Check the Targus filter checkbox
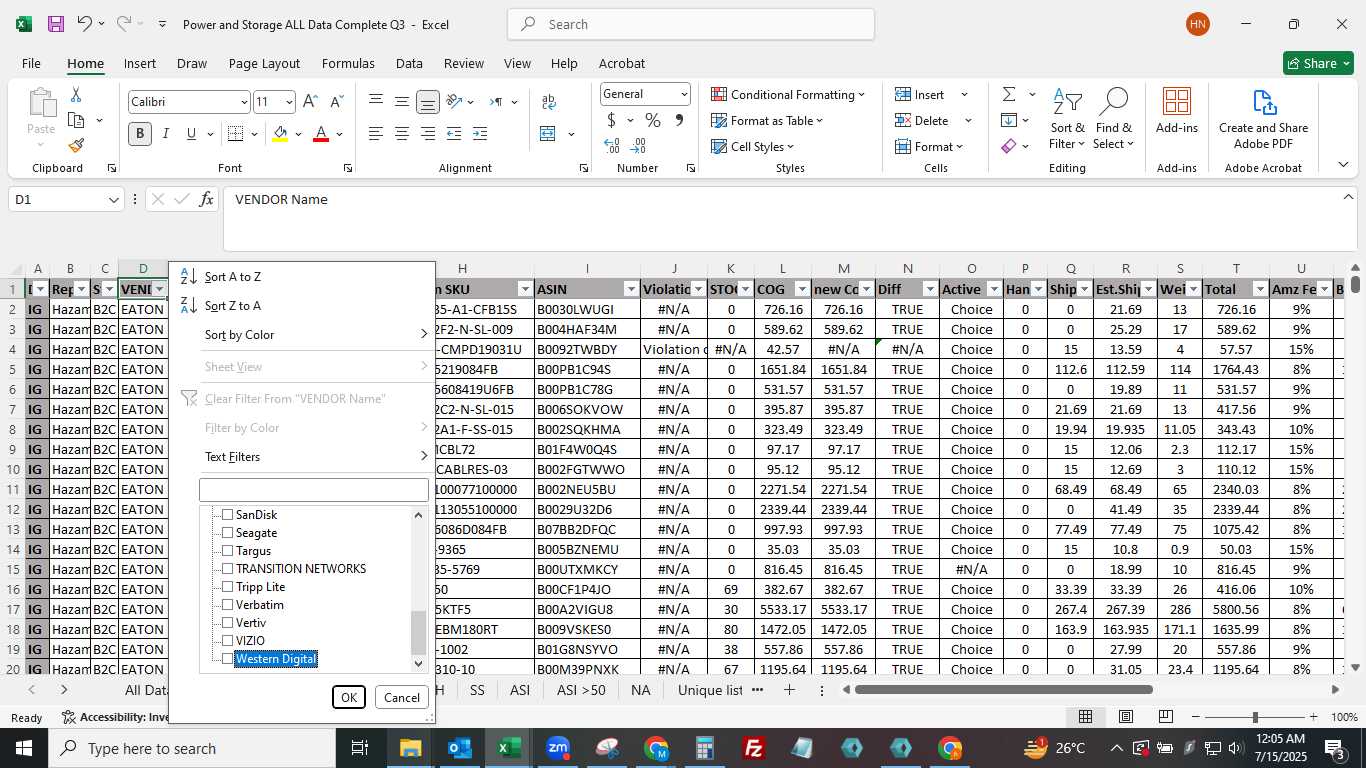Screen dimensions: 1366x768 click(227, 551)
